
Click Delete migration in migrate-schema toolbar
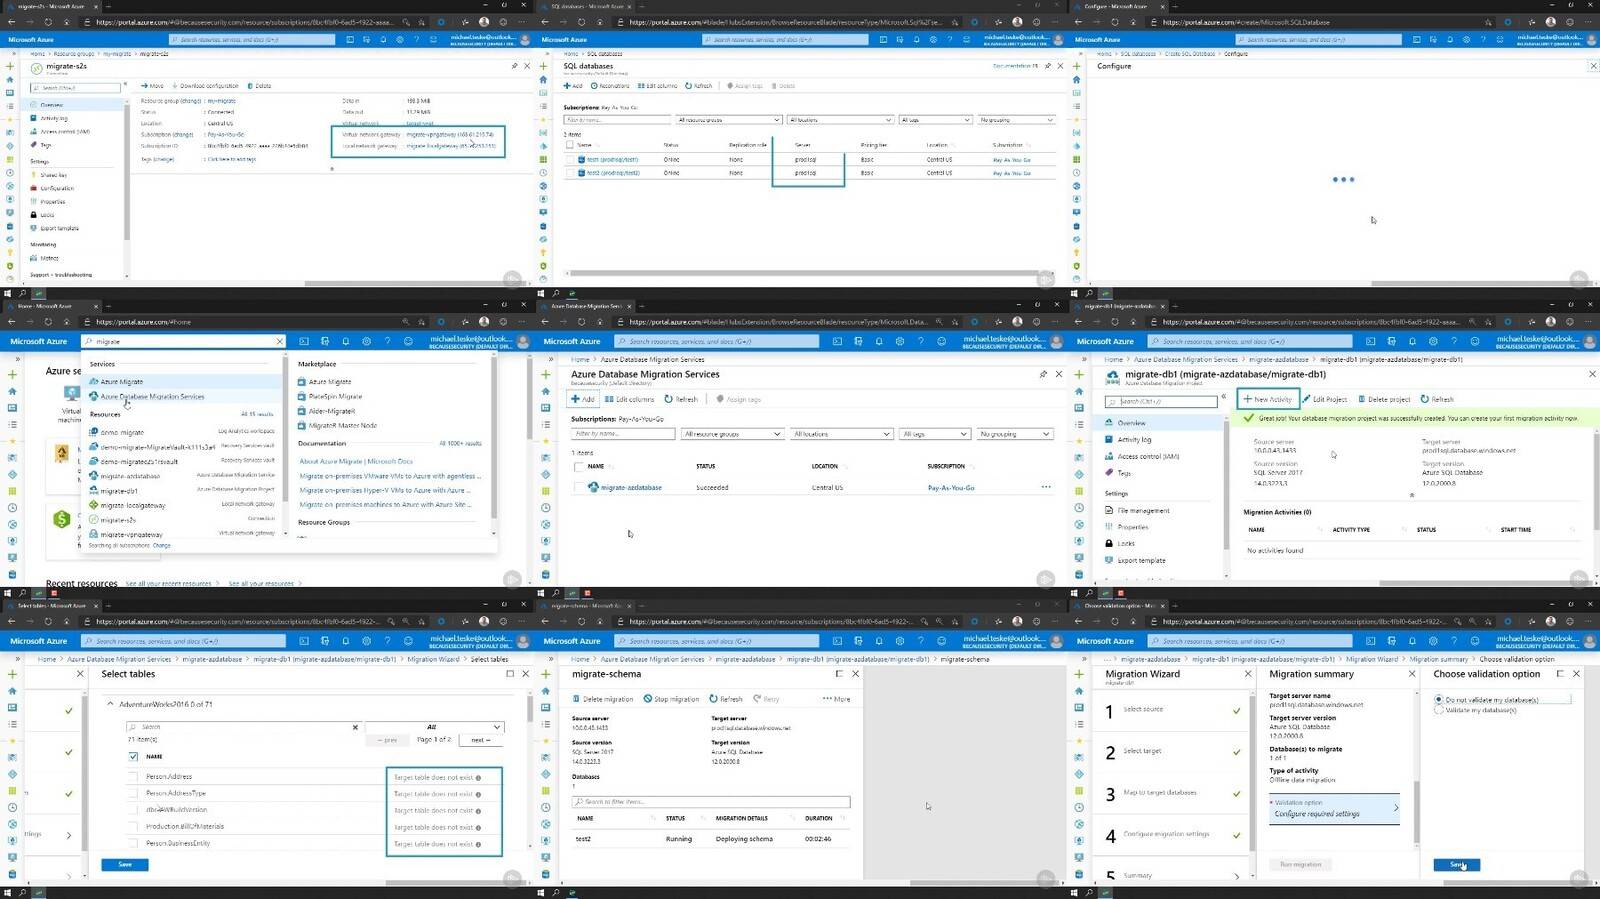(x=603, y=699)
